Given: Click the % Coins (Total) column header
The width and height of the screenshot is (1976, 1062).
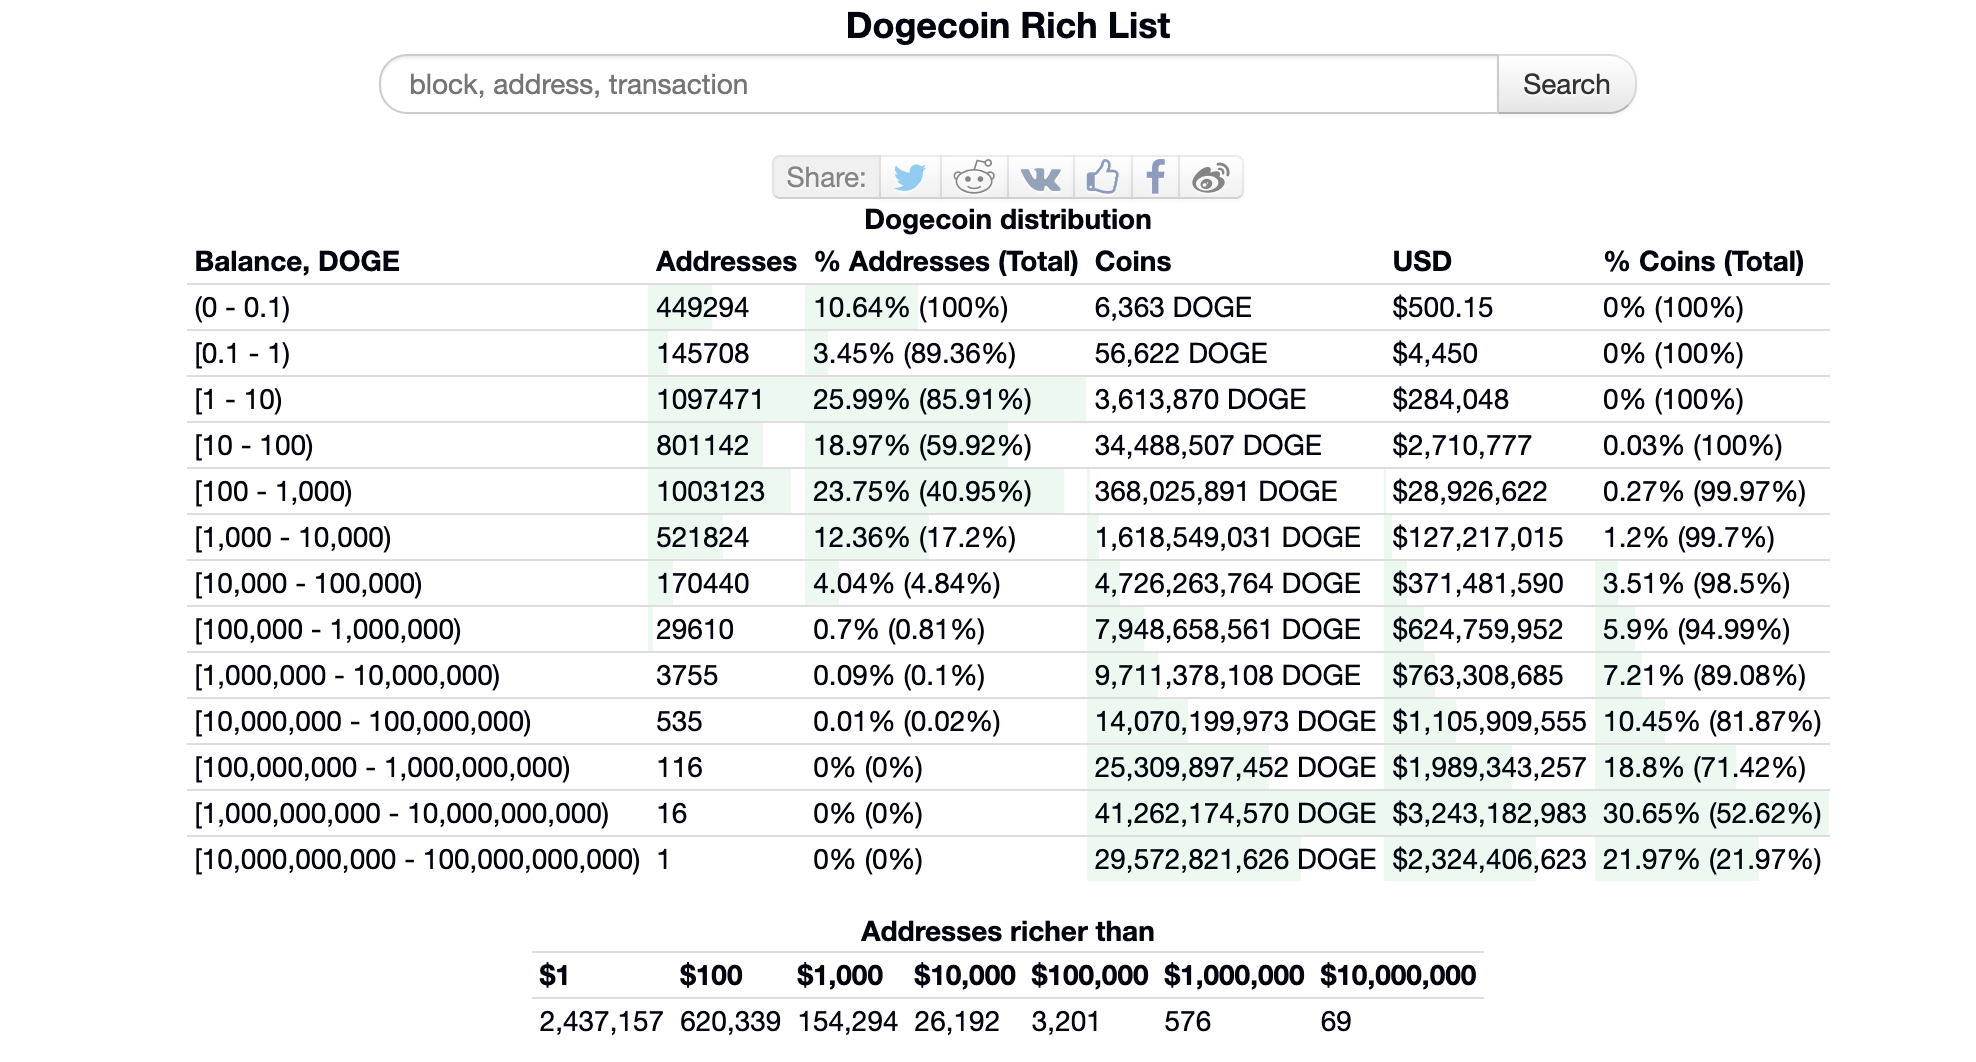Looking at the screenshot, I should pos(1703,262).
